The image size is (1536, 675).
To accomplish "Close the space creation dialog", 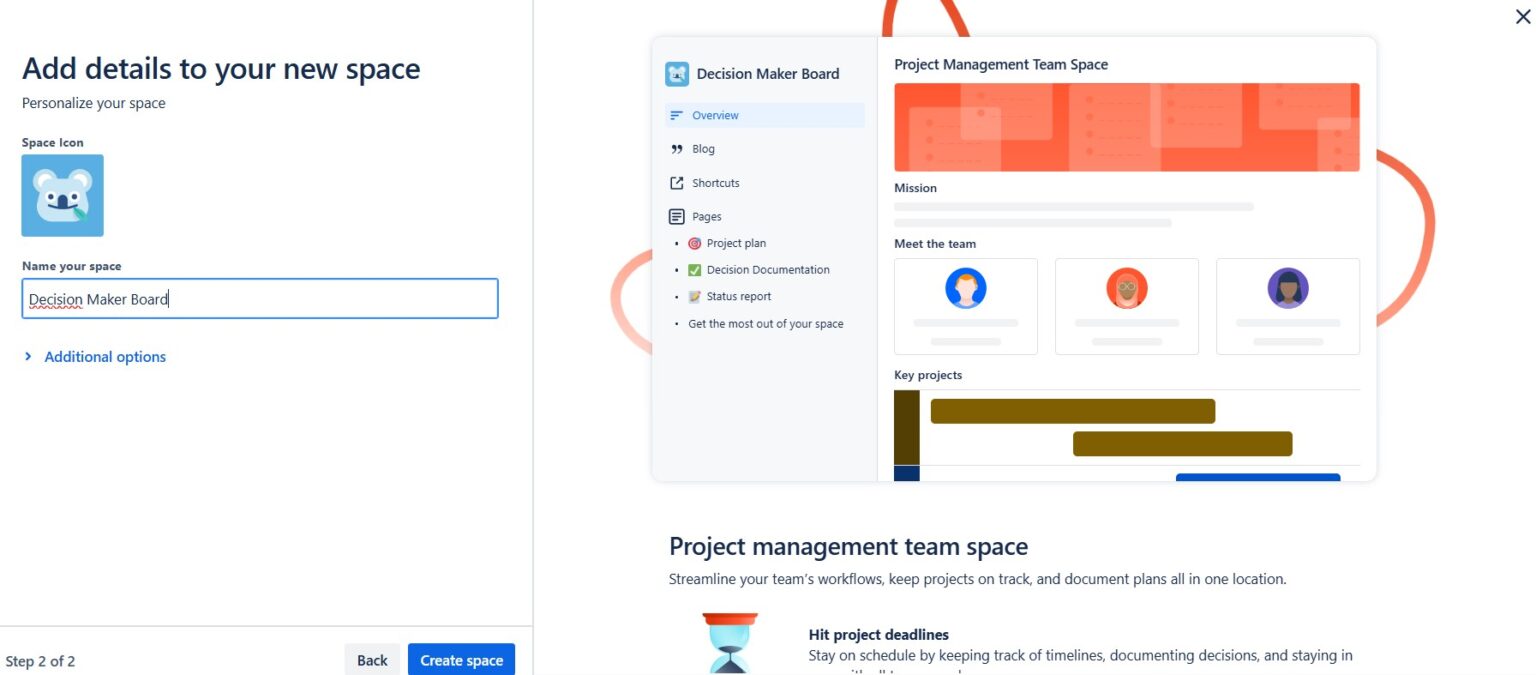I will tap(1523, 16).
